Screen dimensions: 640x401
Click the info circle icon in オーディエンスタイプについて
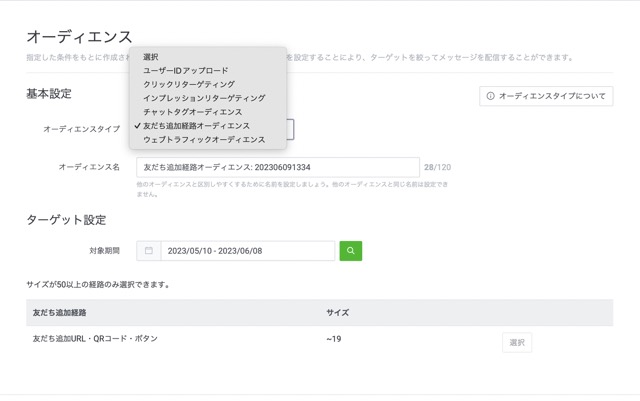490,96
